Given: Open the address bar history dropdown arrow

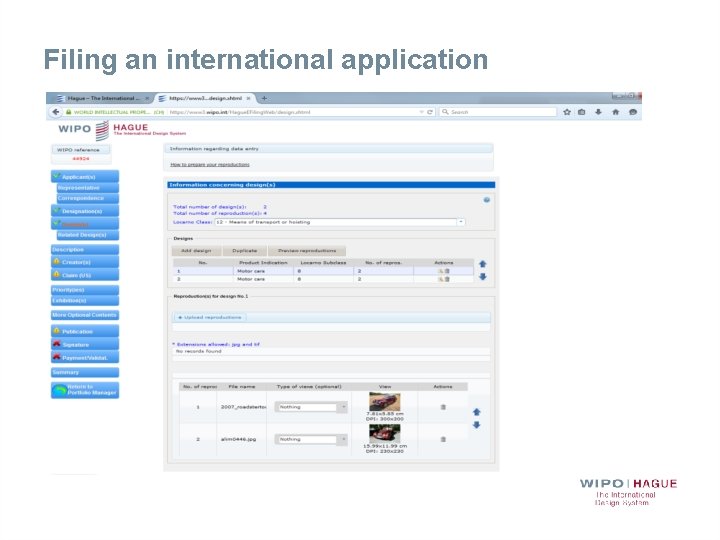Looking at the screenshot, I should 421,112.
